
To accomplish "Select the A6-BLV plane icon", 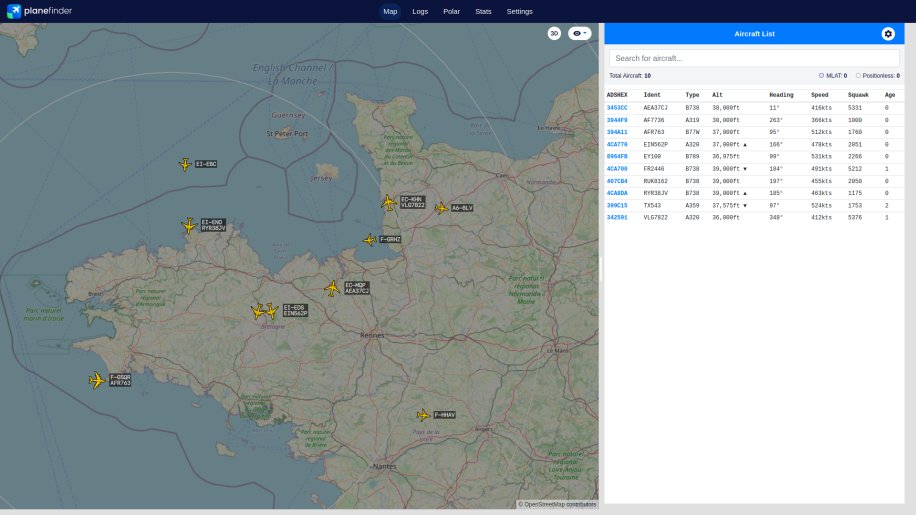I will click(441, 208).
